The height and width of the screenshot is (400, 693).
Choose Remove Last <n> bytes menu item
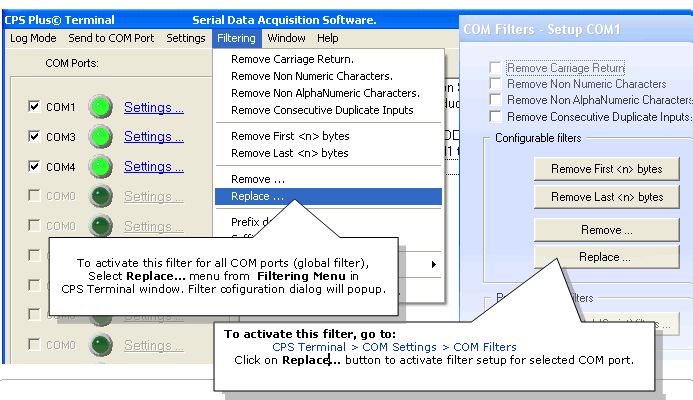pos(328,153)
